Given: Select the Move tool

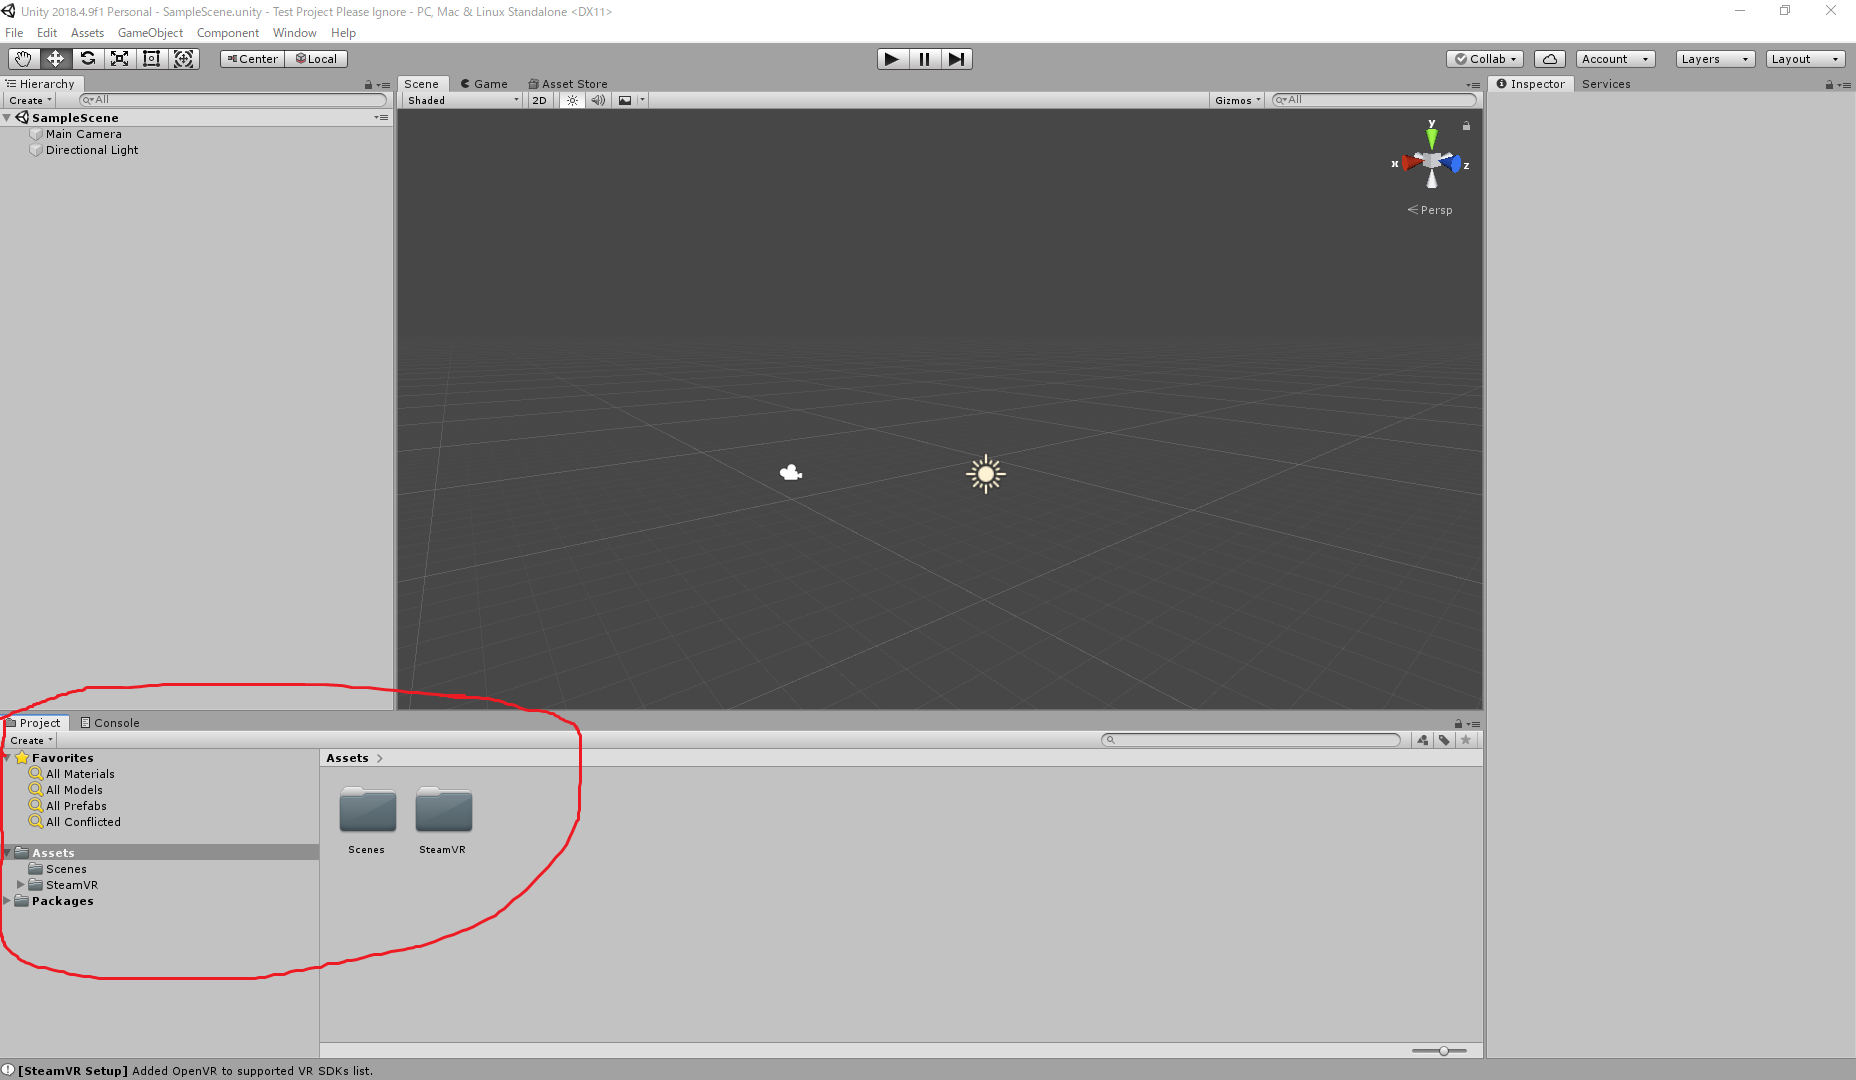Looking at the screenshot, I should [55, 58].
